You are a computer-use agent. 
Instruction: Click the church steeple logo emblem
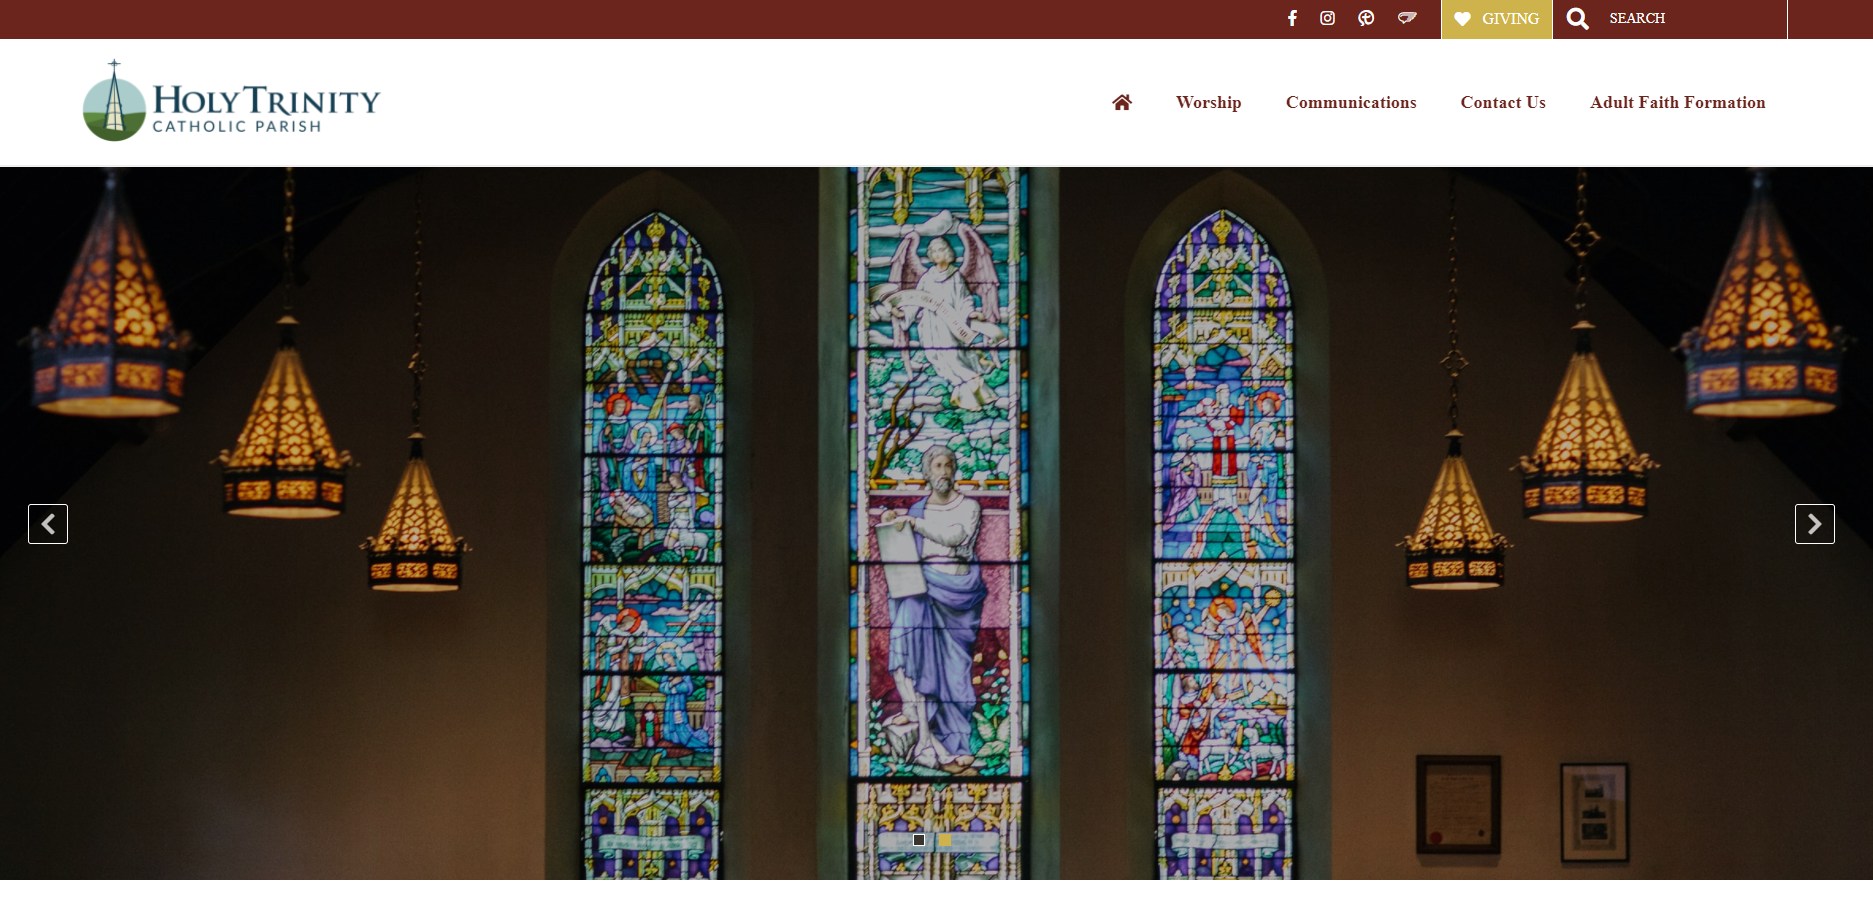[x=114, y=102]
